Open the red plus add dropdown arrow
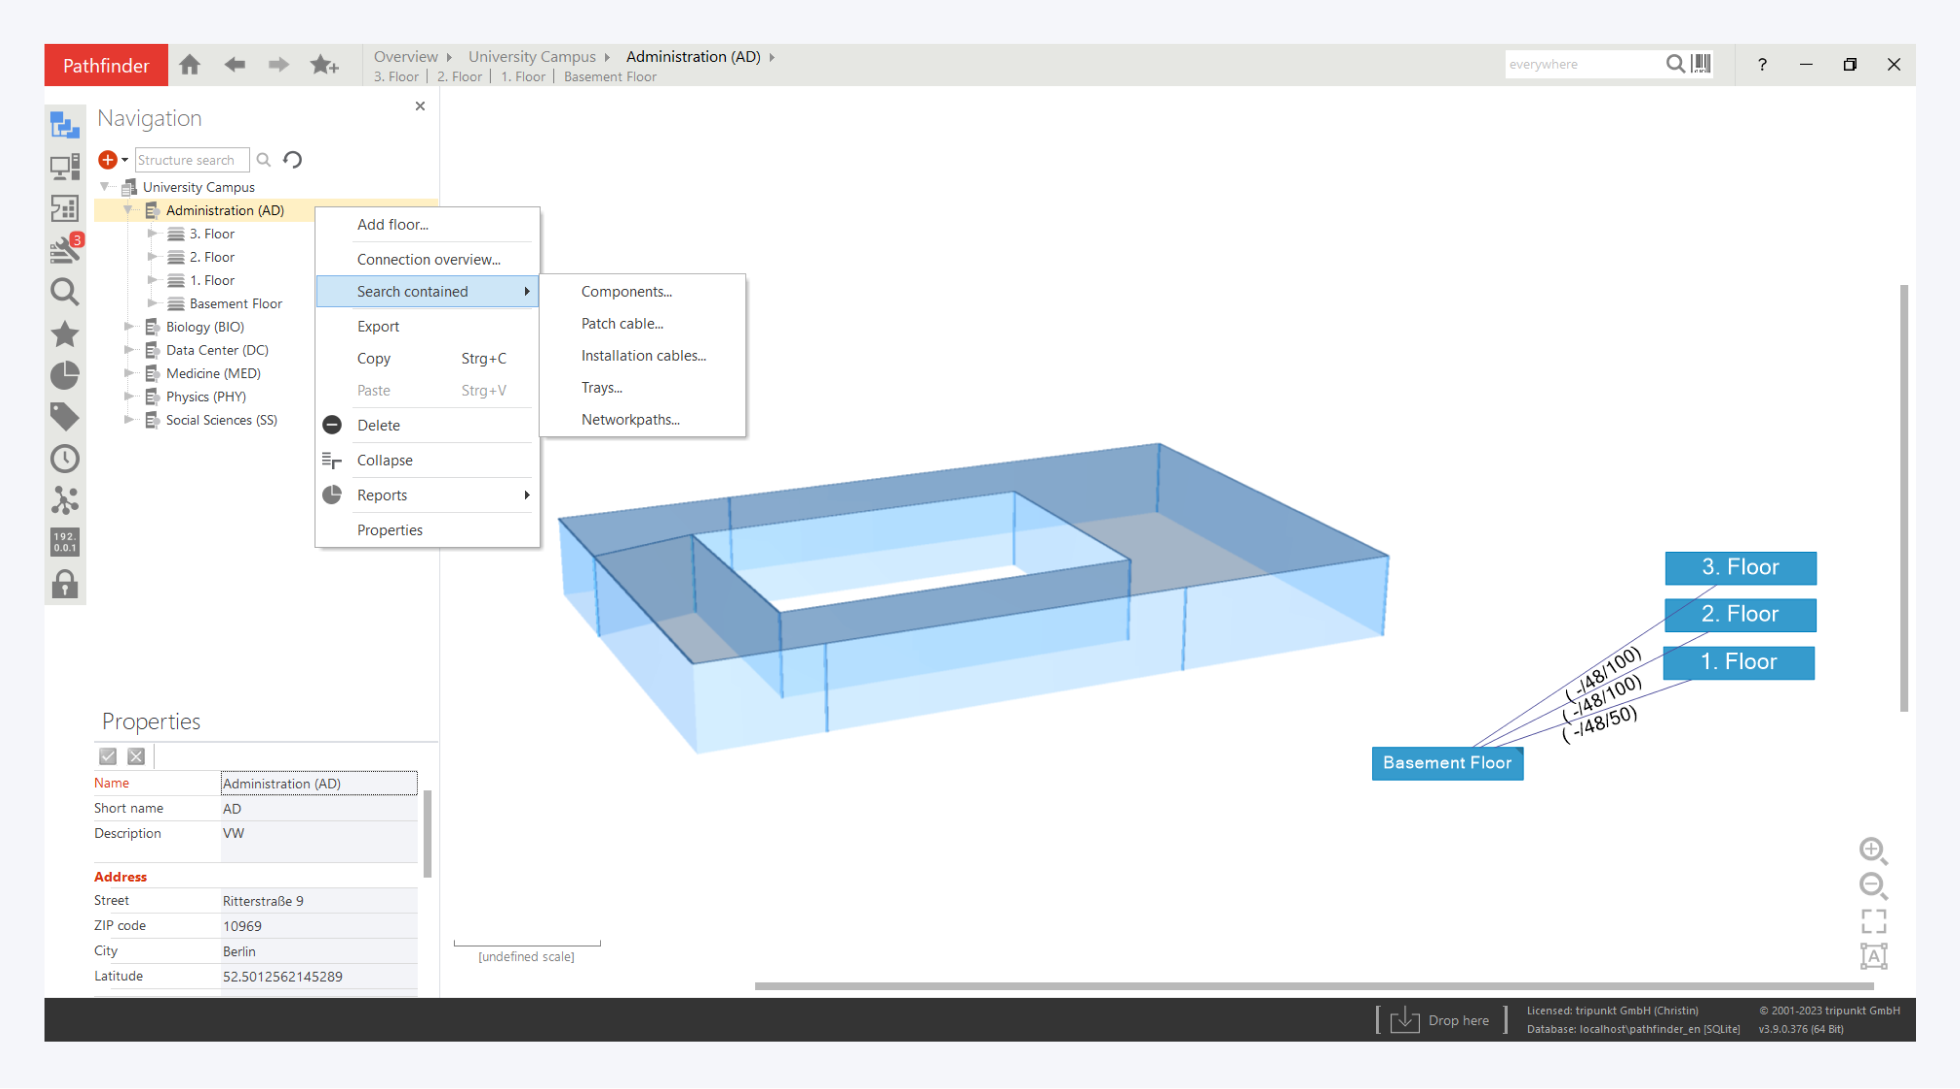 [x=125, y=160]
